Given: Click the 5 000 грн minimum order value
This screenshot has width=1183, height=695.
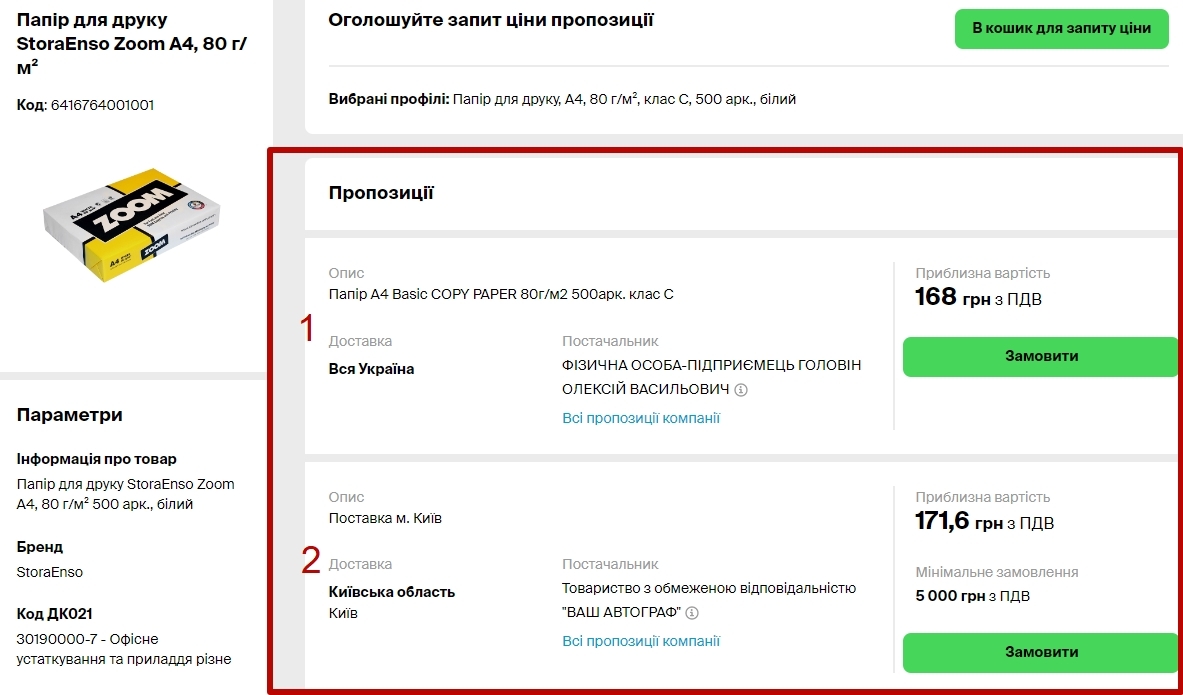Looking at the screenshot, I should (x=972, y=596).
